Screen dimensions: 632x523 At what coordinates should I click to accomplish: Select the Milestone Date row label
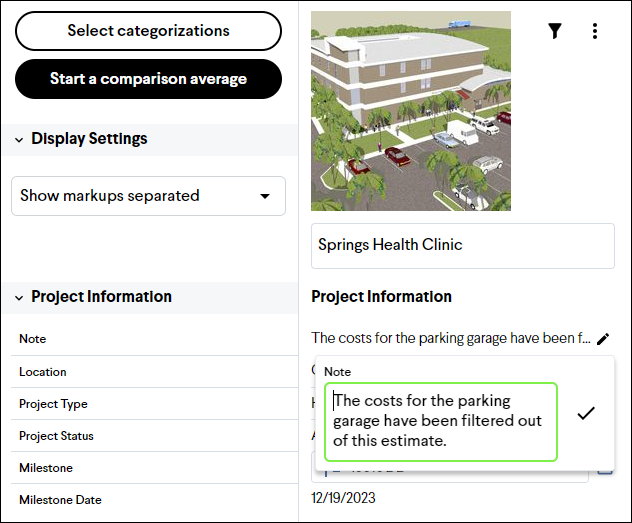(60, 500)
